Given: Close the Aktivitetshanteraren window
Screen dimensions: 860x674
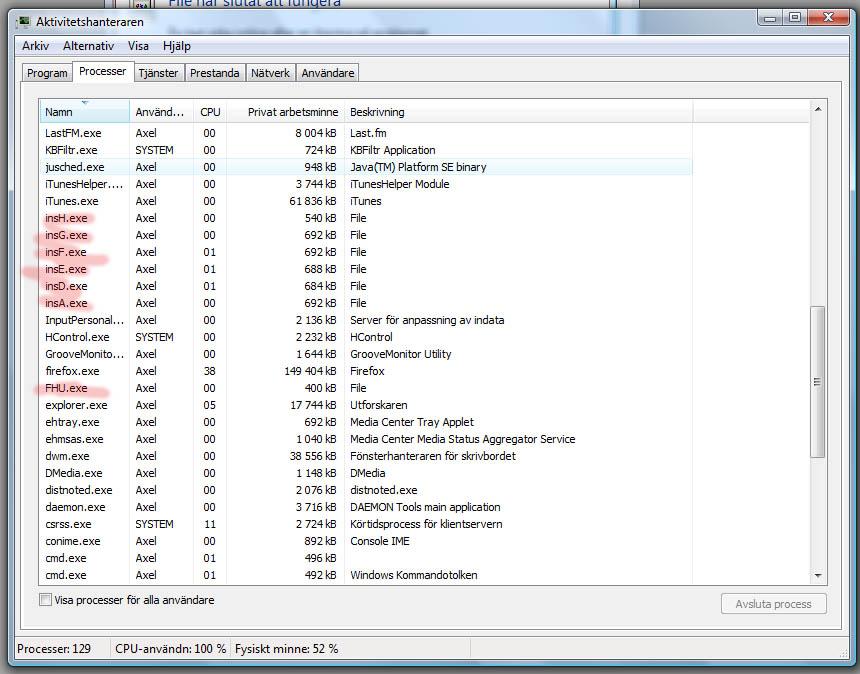Looking at the screenshot, I should click(x=828, y=18).
